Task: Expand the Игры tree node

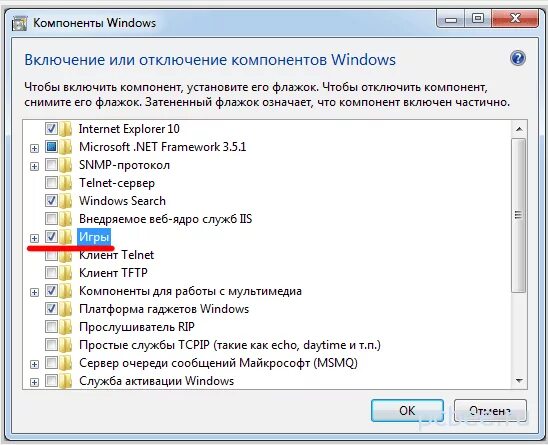Action: point(34,238)
